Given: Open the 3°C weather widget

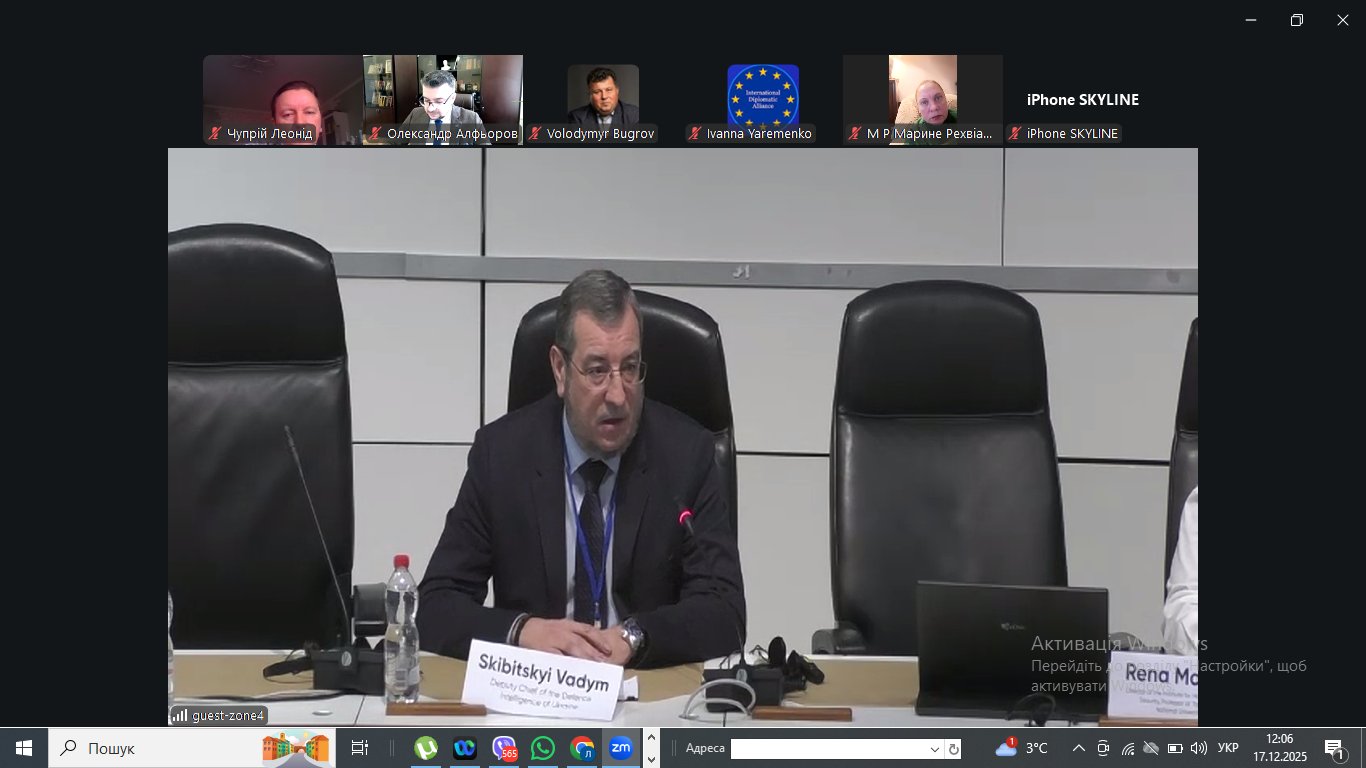Looking at the screenshot, I should tap(1022, 748).
